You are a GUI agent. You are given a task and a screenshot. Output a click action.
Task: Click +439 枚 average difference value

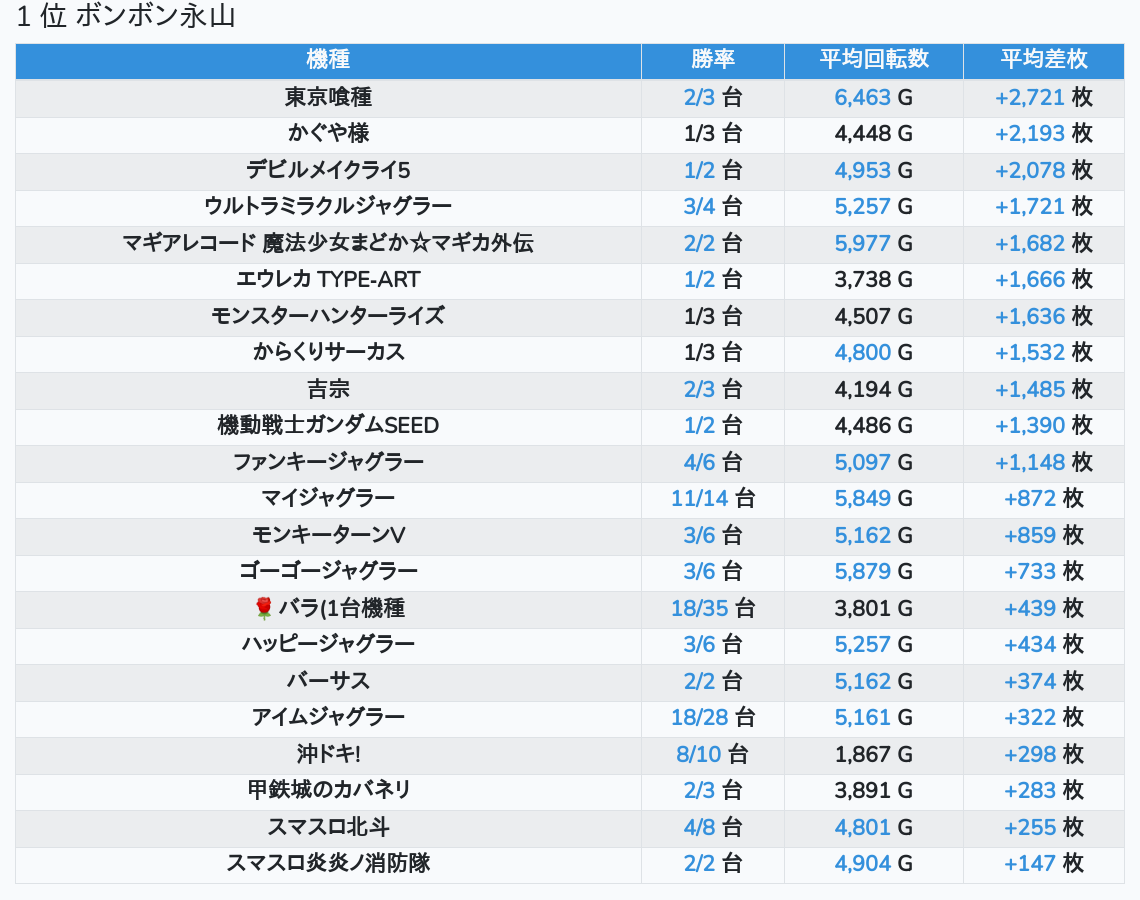tap(1043, 608)
